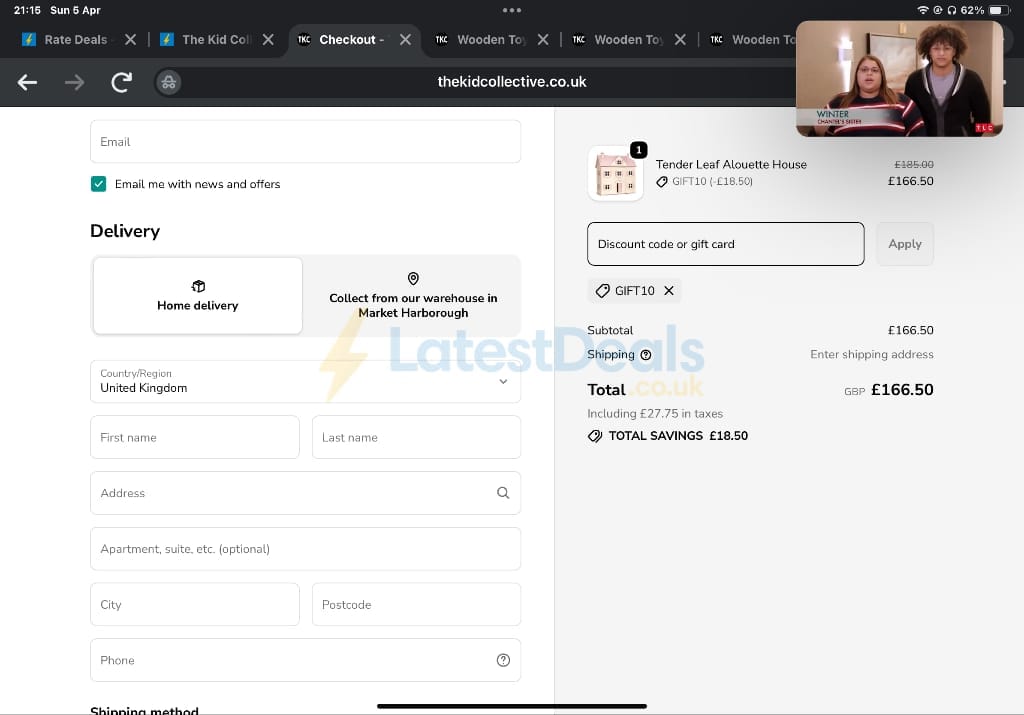The height and width of the screenshot is (715, 1024).
Task: Click the Phone field help question icon
Action: pyautogui.click(x=503, y=660)
